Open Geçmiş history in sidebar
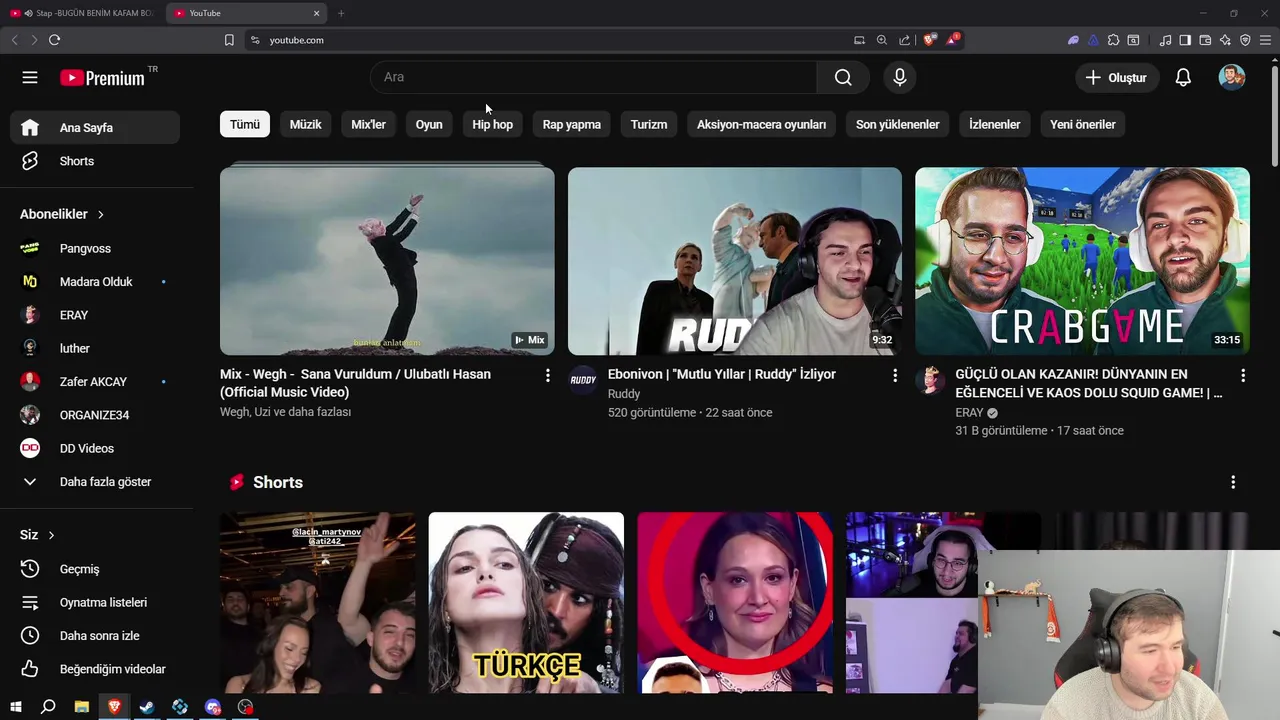Viewport: 1280px width, 720px height. (95, 569)
